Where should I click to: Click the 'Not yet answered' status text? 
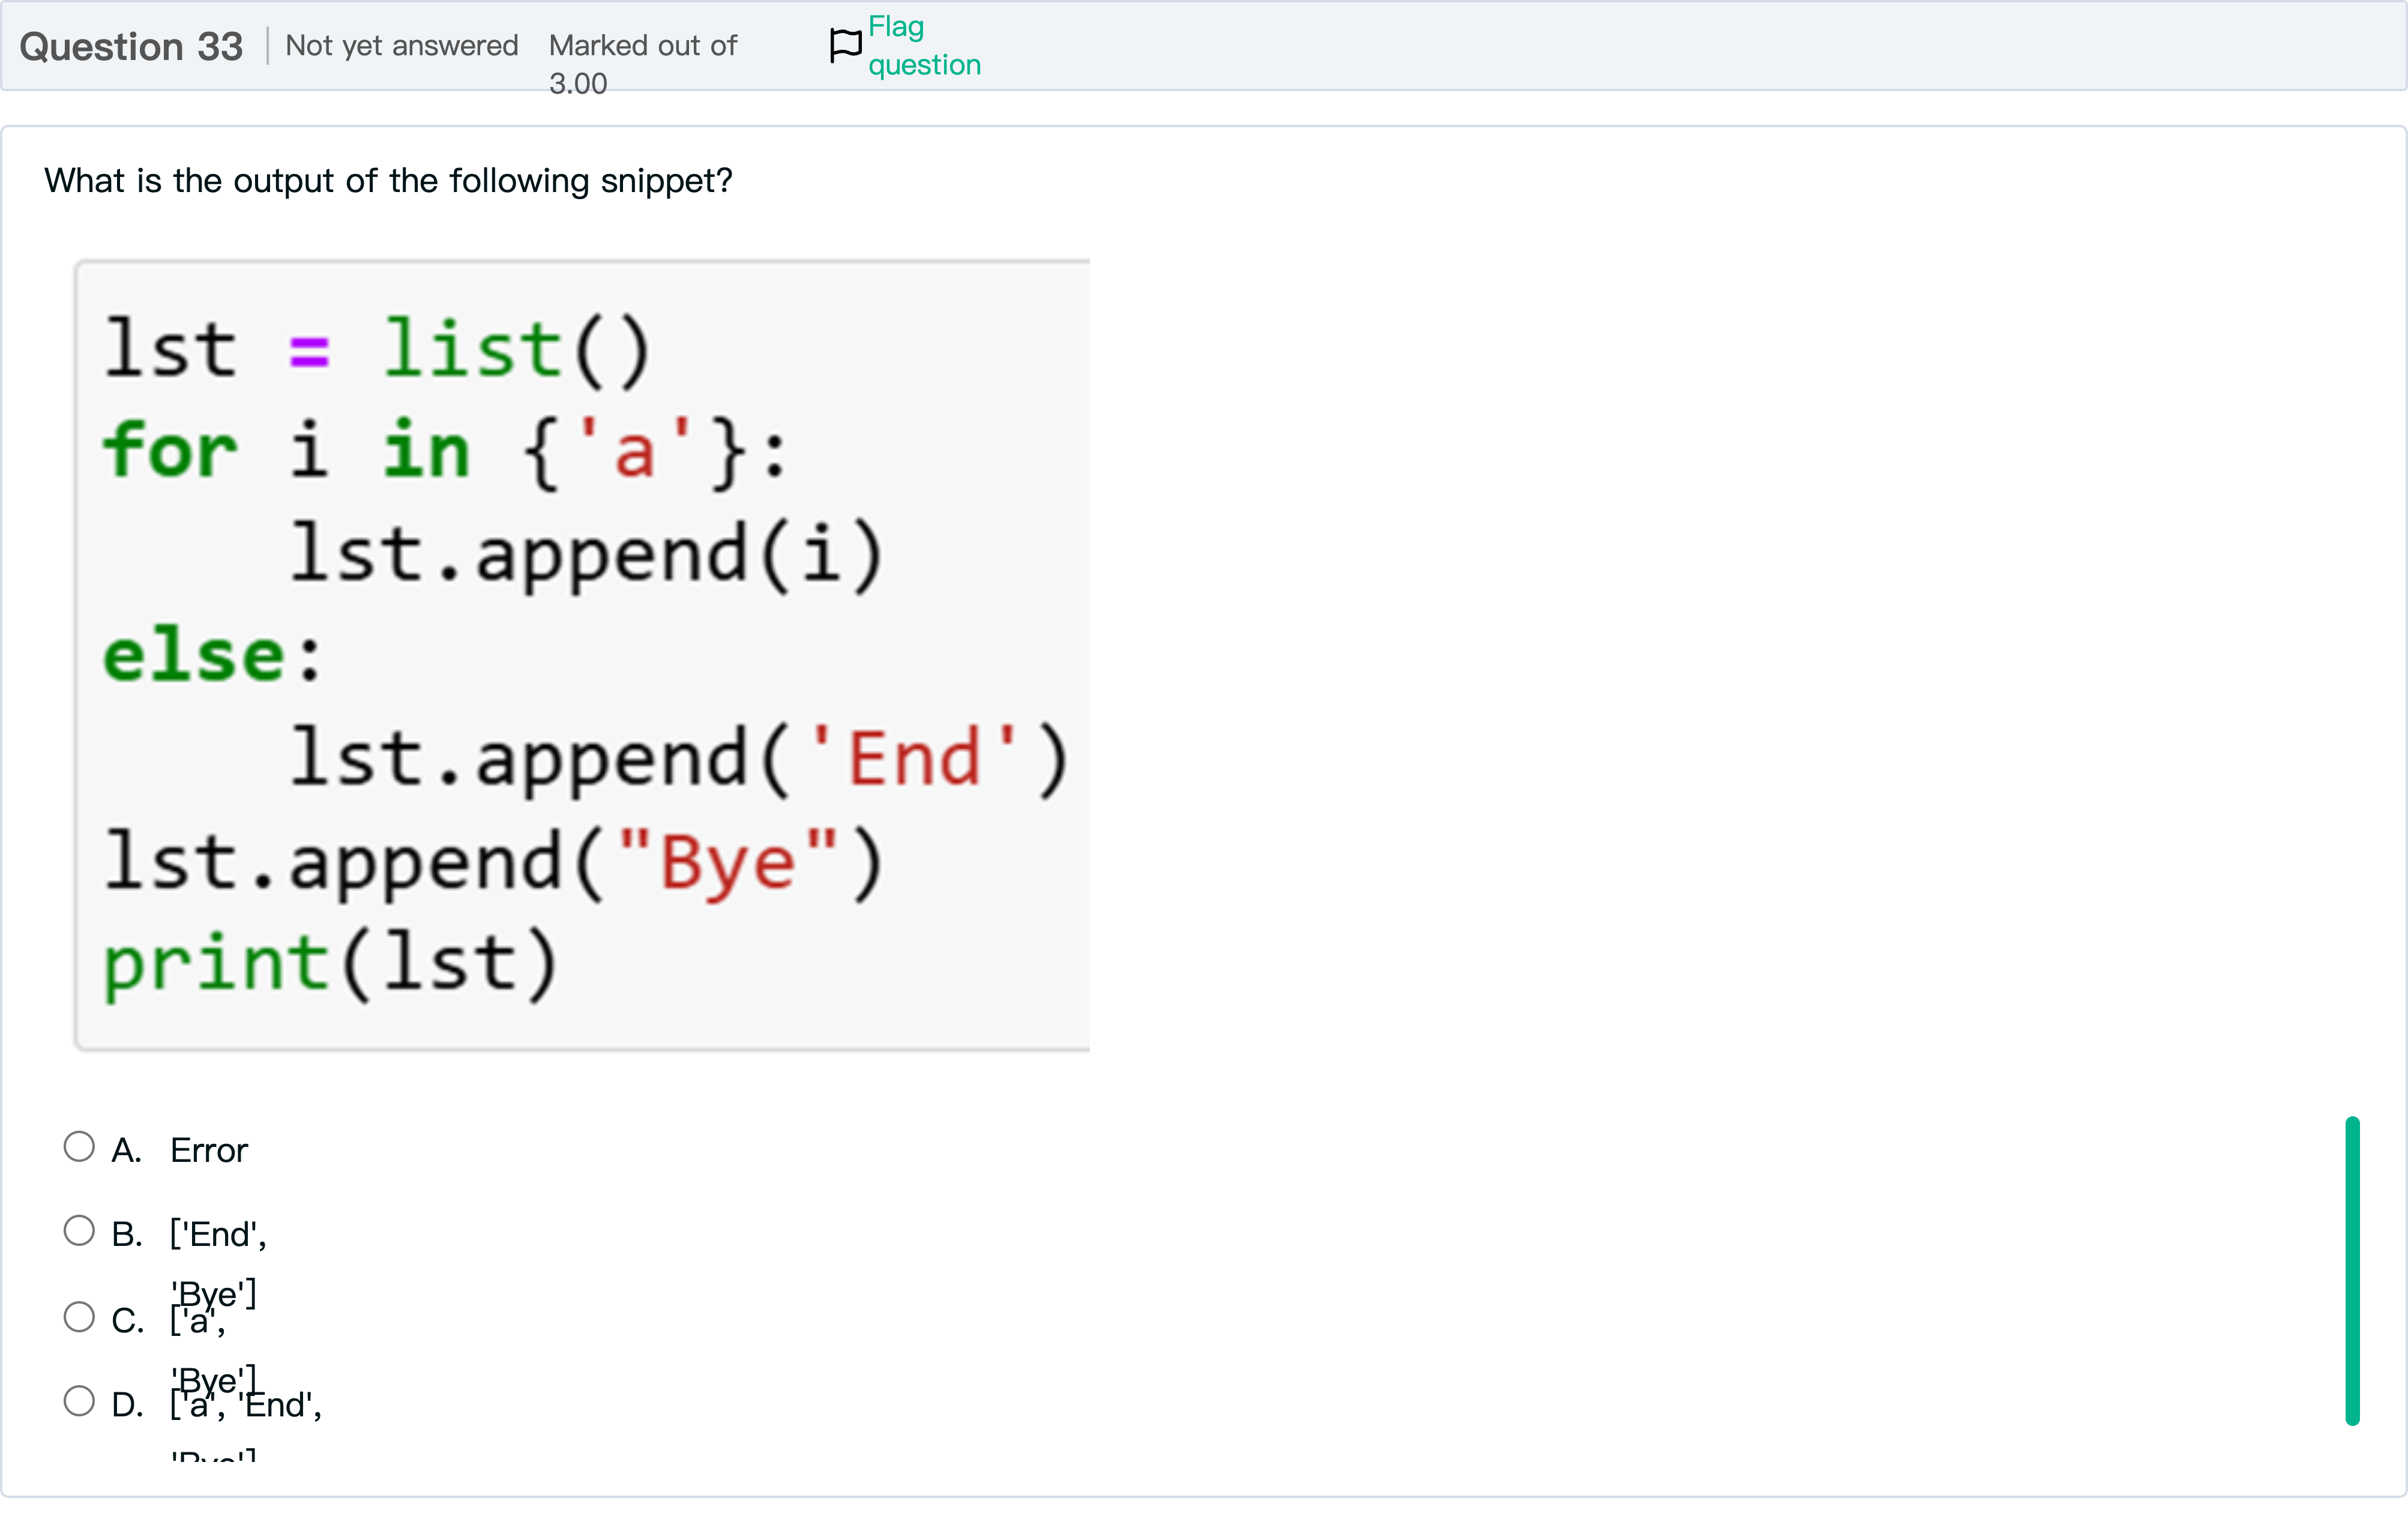[x=401, y=46]
